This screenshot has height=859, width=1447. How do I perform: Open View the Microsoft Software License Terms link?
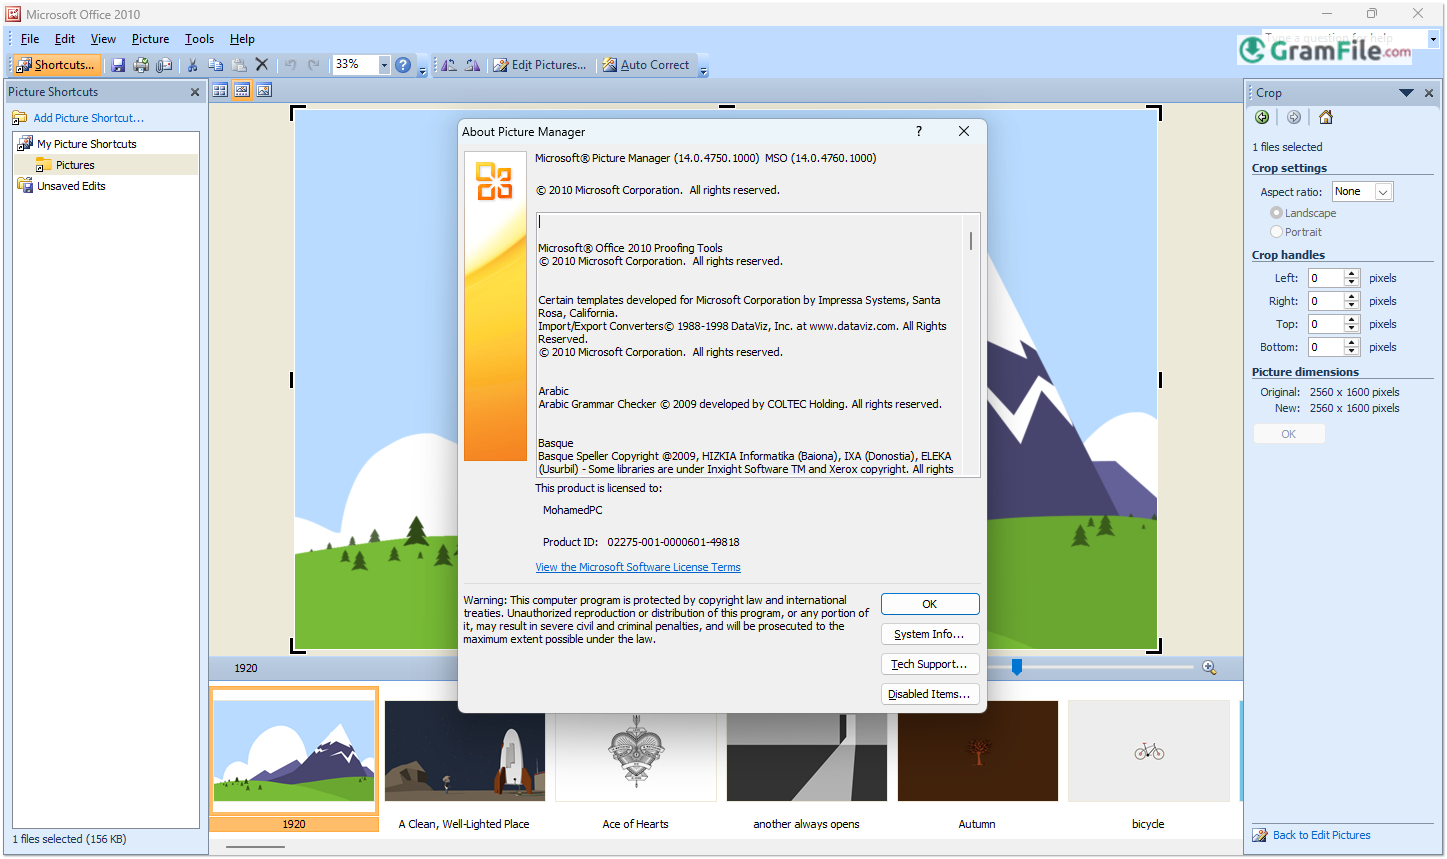[638, 567]
